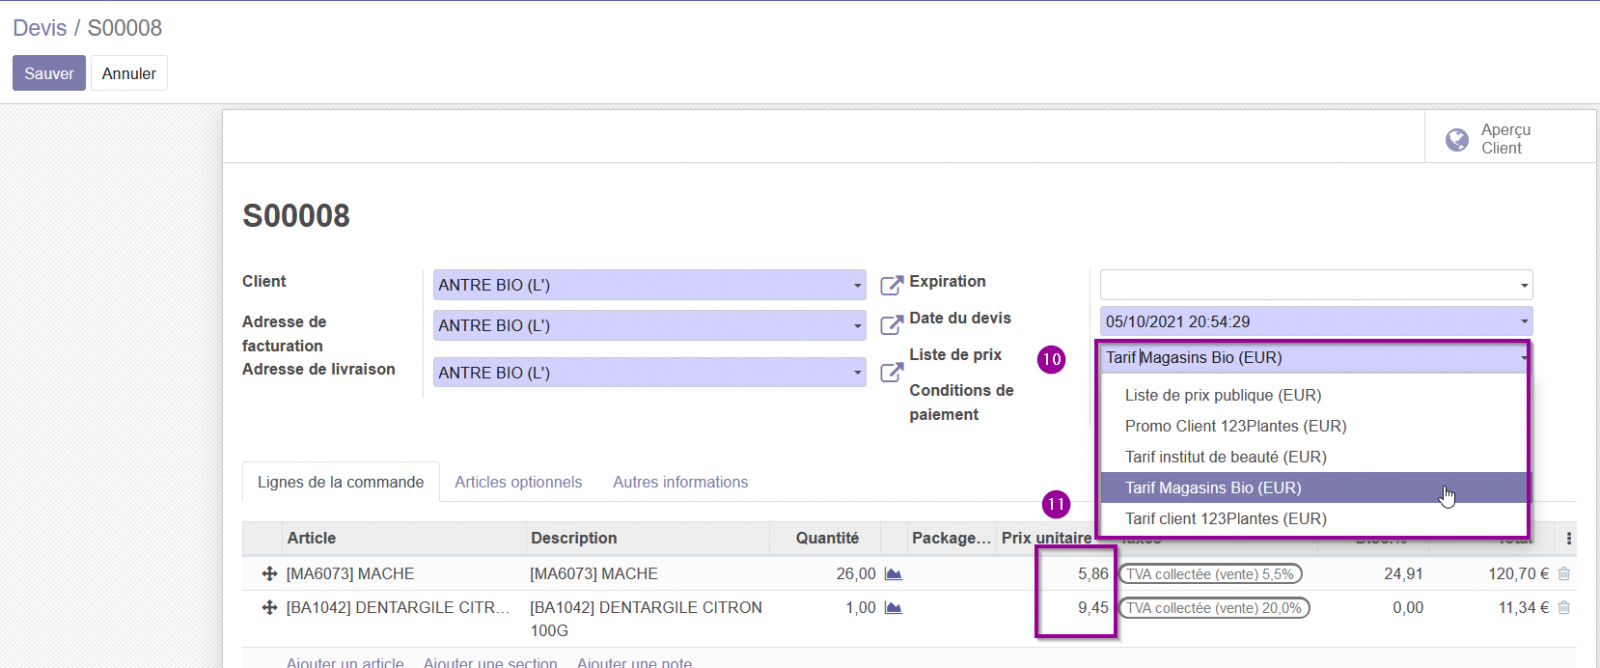Click the globe Aperçu Client icon
1600x668 pixels.
(x=1457, y=139)
